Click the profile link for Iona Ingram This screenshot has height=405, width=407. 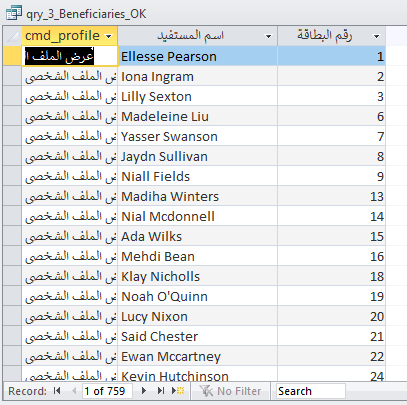[70, 76]
